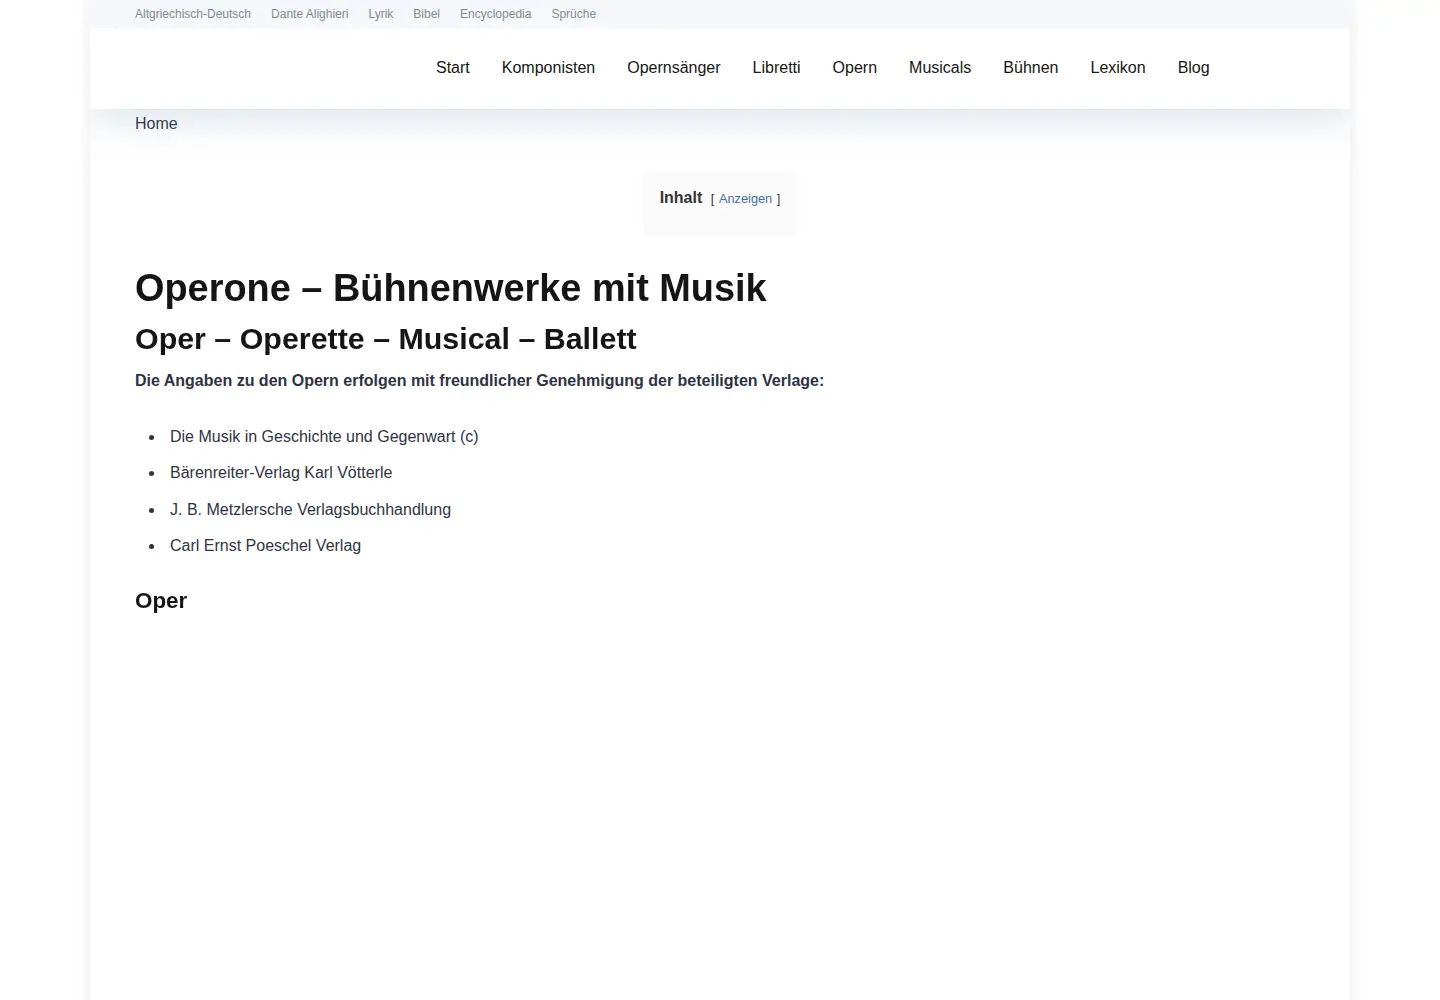Click the 'Inhalt' label in contents box

(x=680, y=198)
